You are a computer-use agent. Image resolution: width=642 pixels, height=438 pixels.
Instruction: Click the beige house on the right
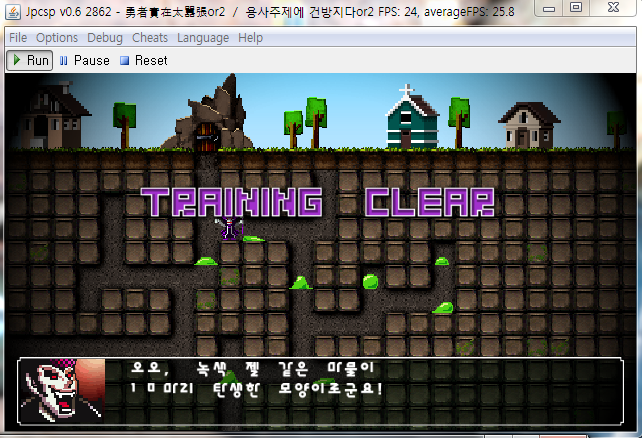[x=532, y=125]
